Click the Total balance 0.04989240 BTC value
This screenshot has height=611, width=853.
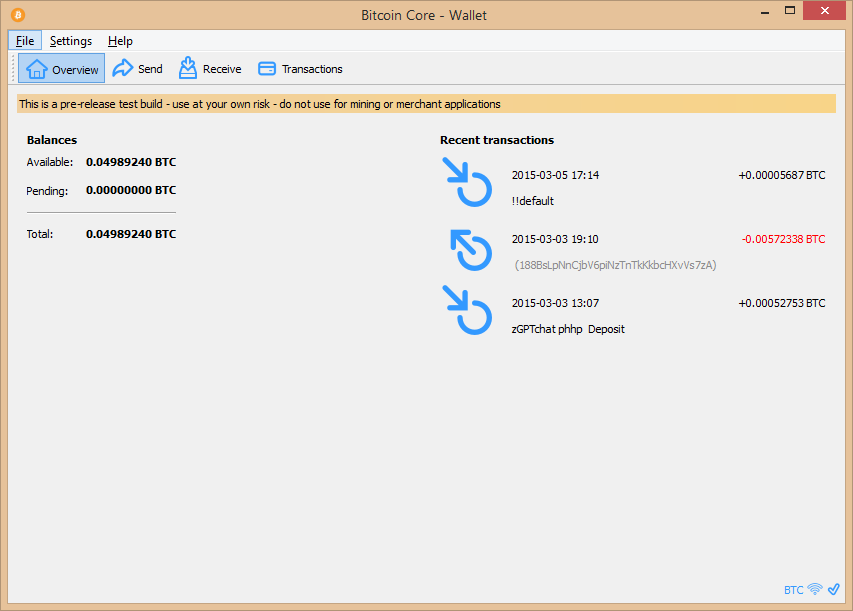click(x=131, y=234)
